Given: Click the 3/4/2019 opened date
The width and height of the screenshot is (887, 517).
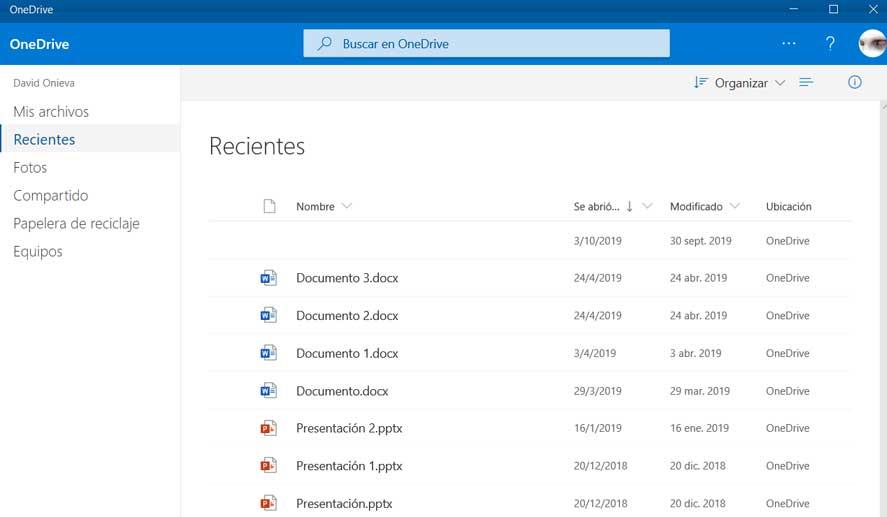Looking at the screenshot, I should click(x=595, y=353).
